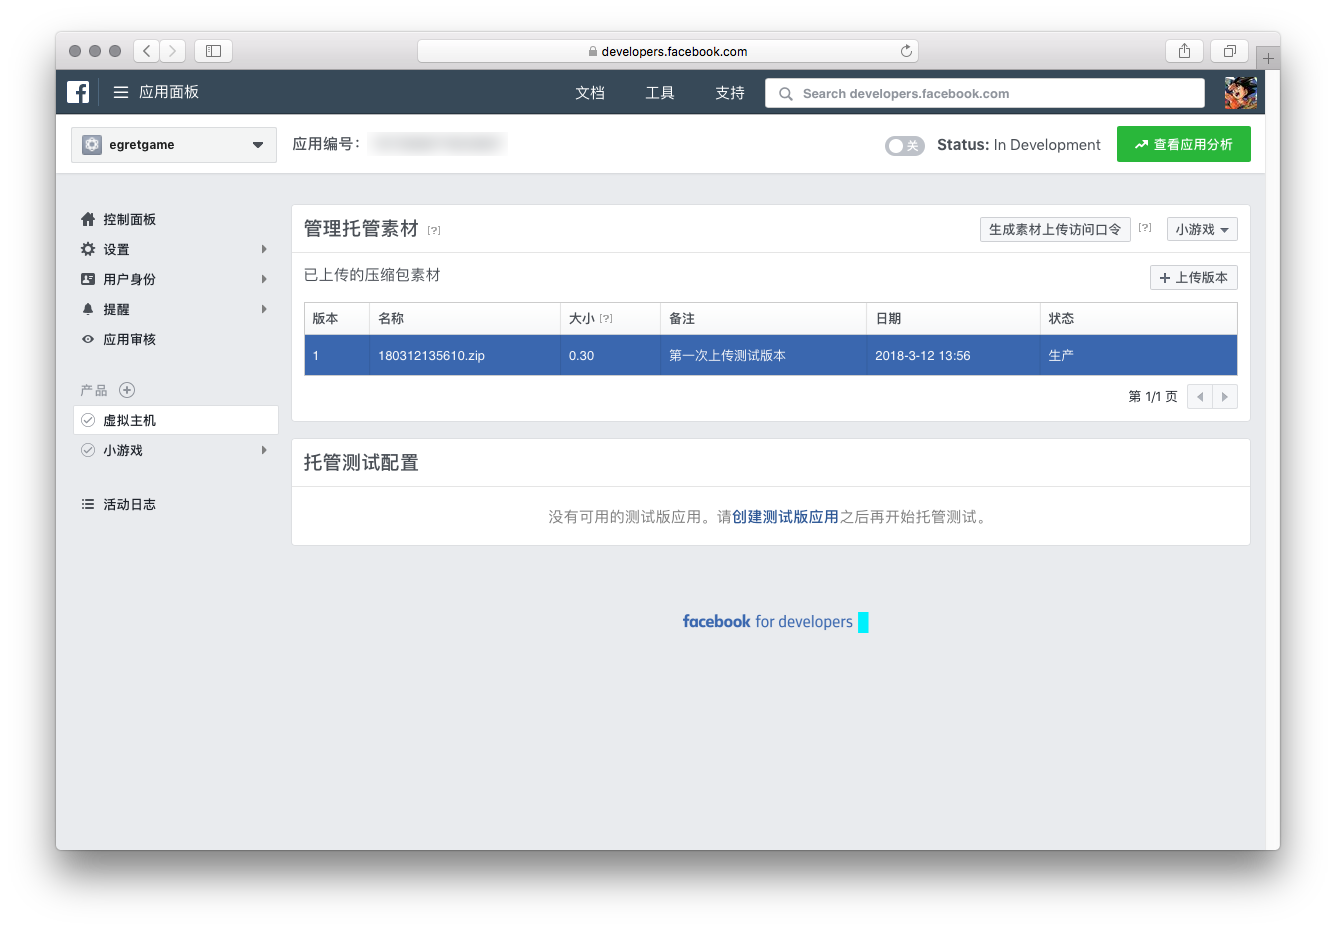Open the hamburger menu beside 应用面板
This screenshot has width=1336, height=930.
pyautogui.click(x=121, y=92)
